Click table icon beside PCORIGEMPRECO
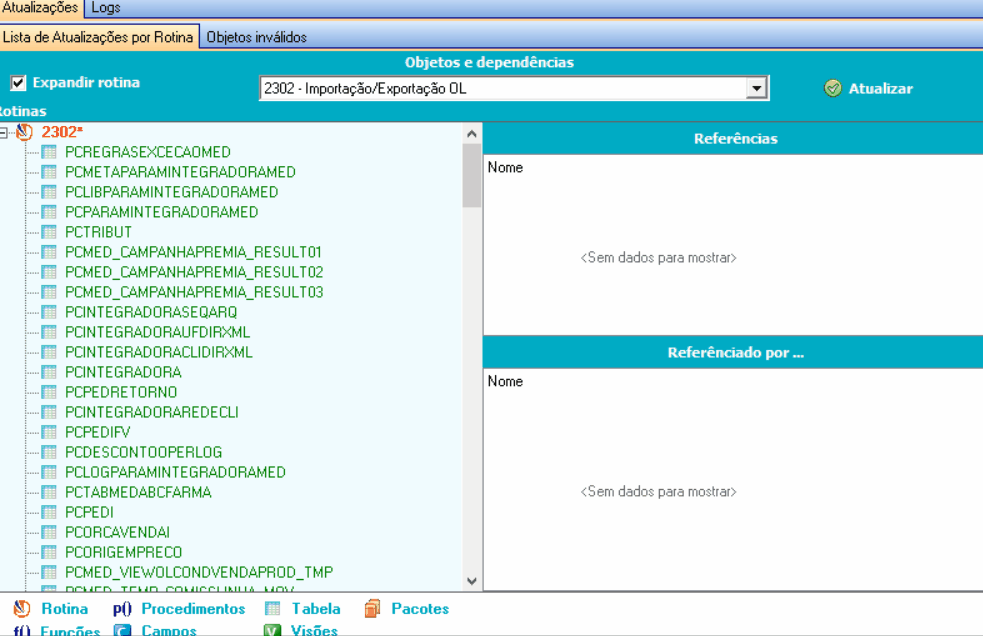The image size is (983, 636). click(x=49, y=553)
